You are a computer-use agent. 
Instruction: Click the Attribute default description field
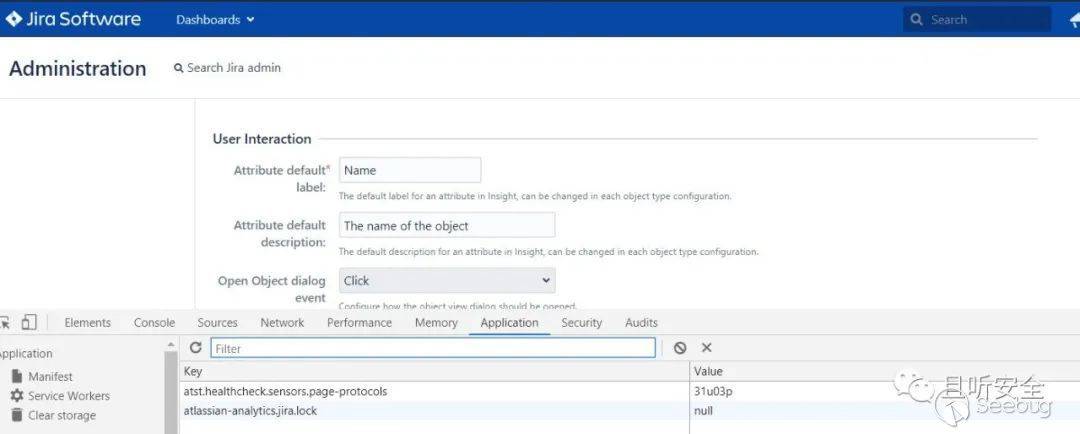click(447, 225)
